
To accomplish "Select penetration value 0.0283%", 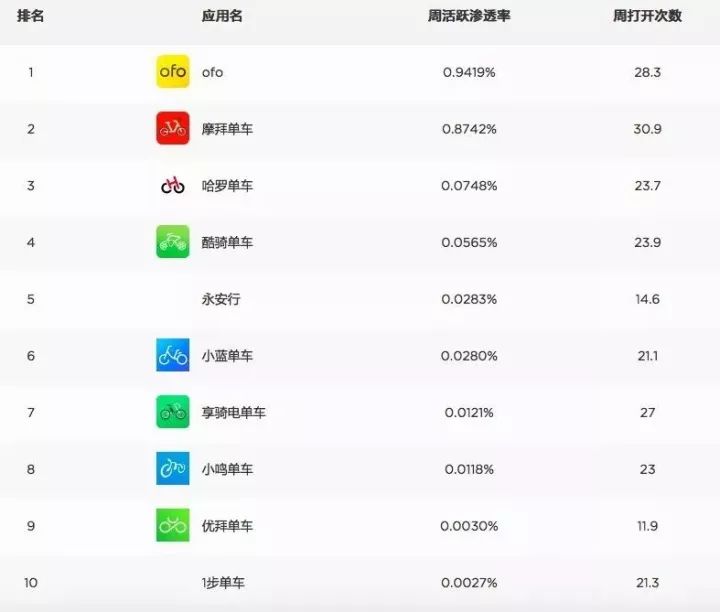I will click(x=469, y=299).
